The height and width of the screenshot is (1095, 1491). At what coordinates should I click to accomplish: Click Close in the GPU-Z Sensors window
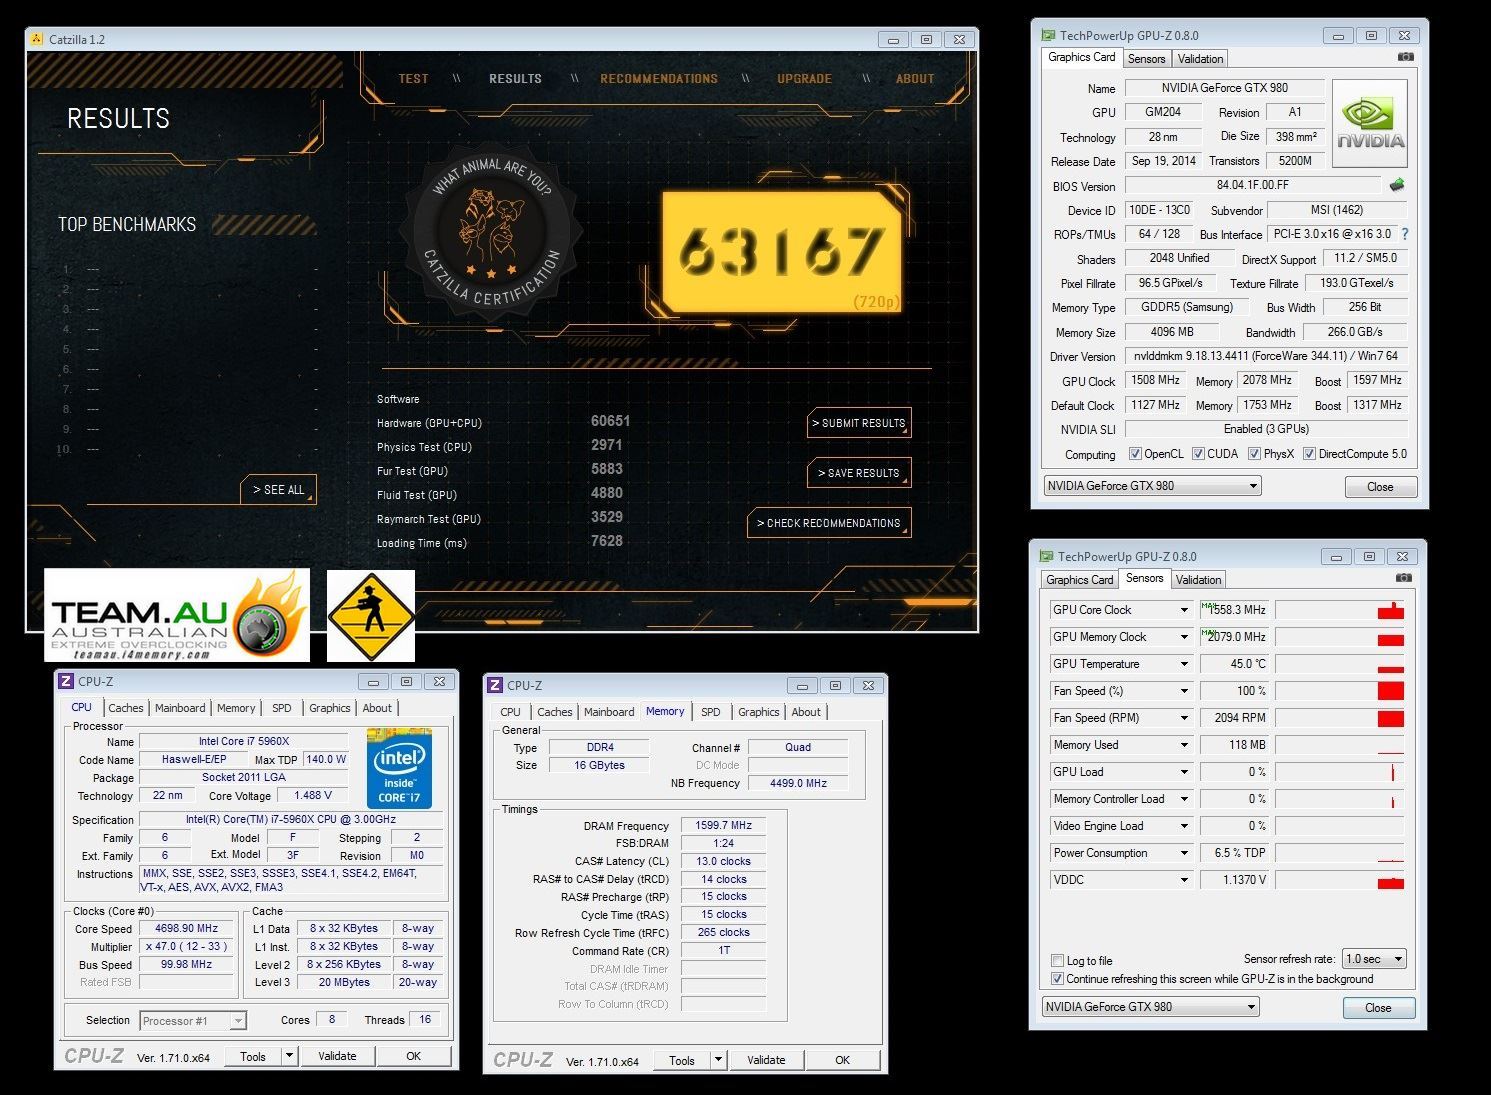point(1378,1007)
